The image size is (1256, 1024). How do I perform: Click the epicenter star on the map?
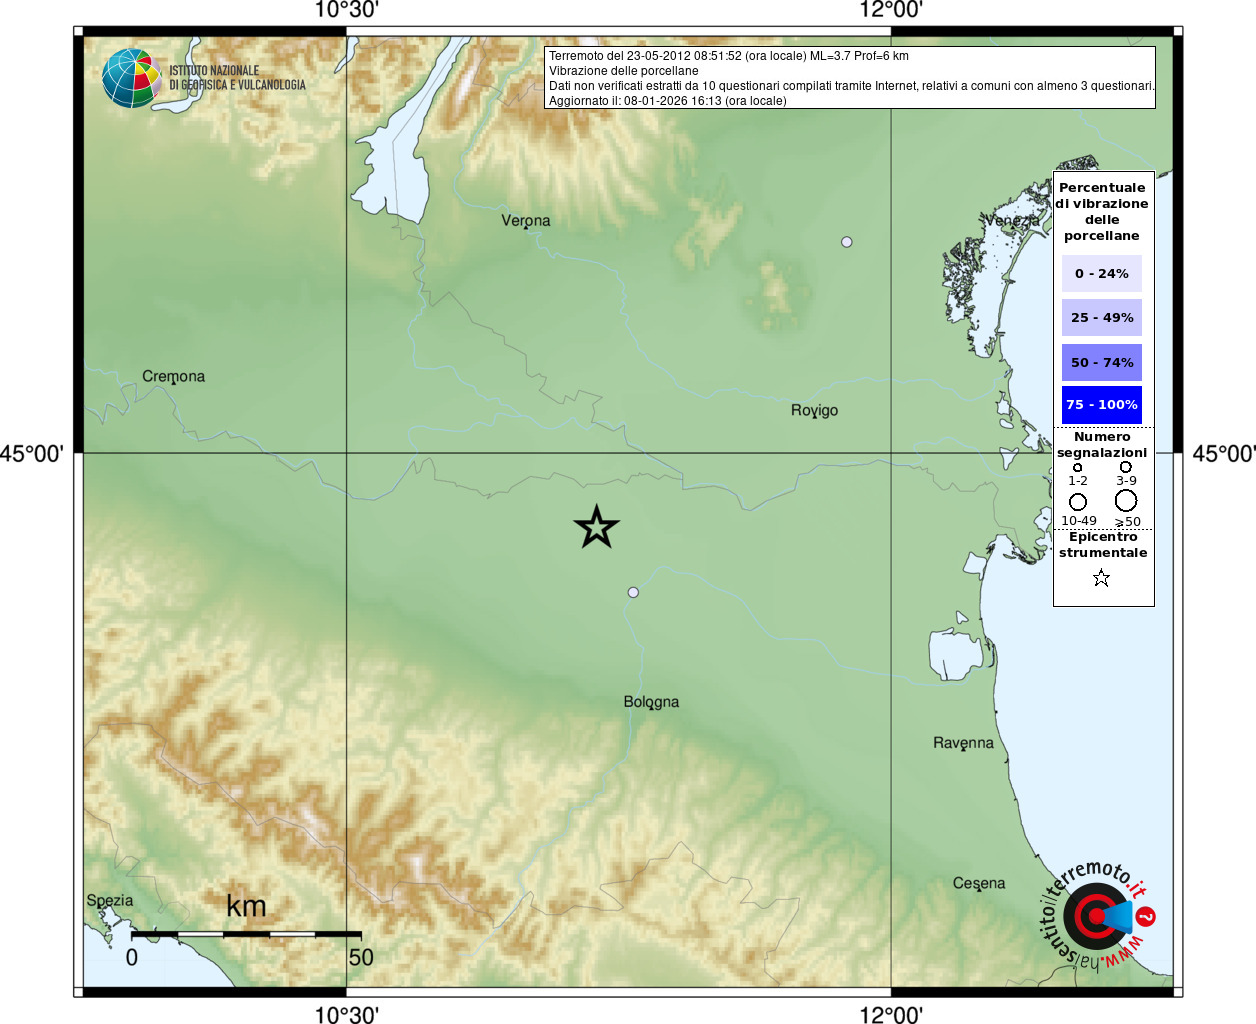coord(597,527)
